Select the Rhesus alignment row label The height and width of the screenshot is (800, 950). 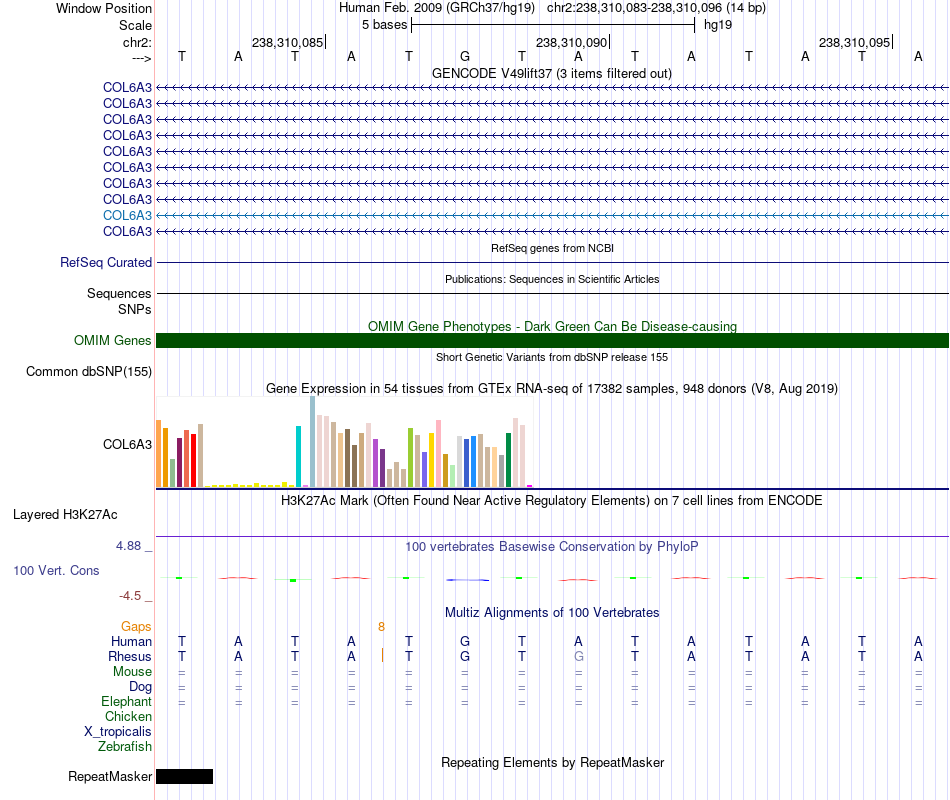(130, 656)
